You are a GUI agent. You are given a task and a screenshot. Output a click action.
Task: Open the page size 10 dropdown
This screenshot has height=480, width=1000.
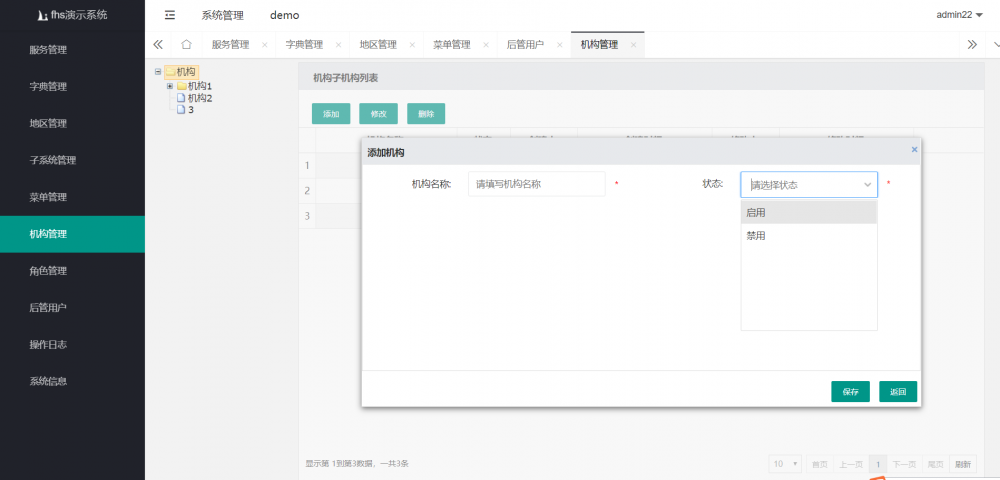pyautogui.click(x=785, y=464)
